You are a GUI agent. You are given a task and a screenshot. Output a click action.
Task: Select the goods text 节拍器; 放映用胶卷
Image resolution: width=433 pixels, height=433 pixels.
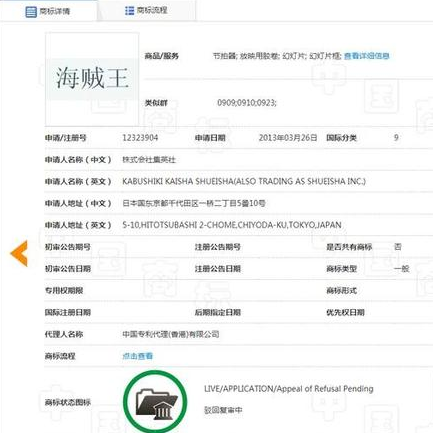point(246,56)
